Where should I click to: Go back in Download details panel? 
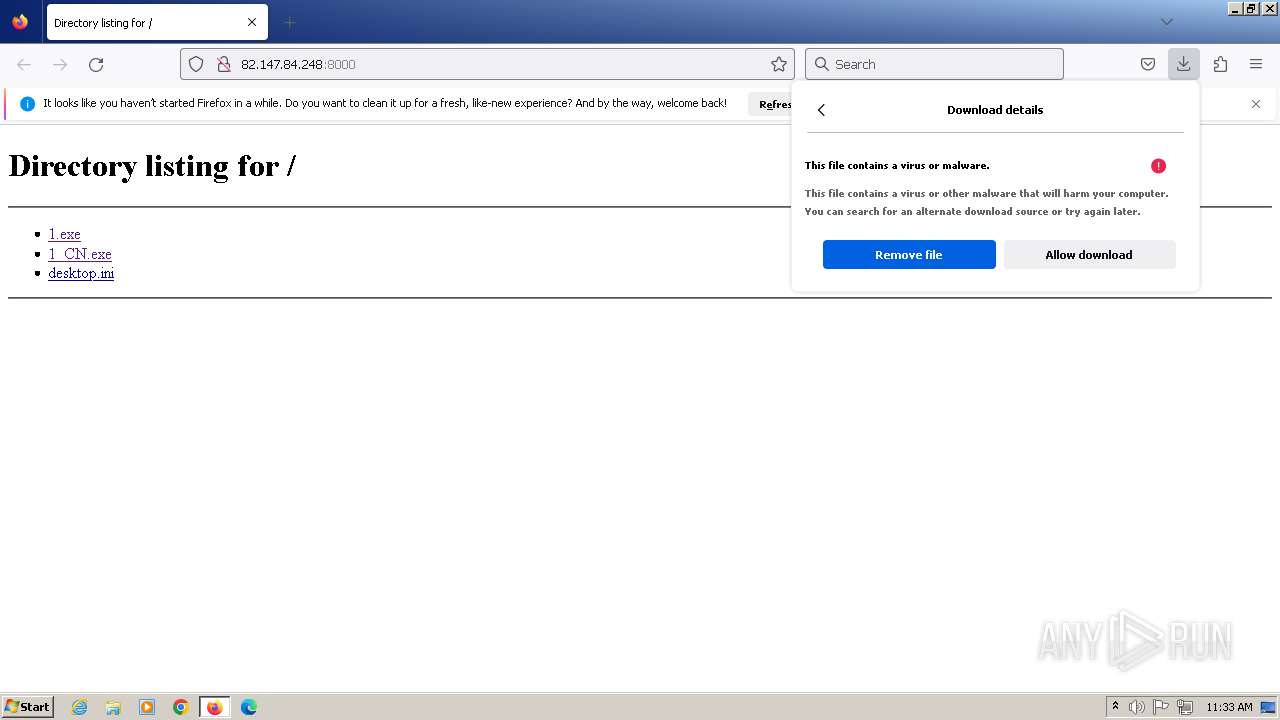(x=821, y=110)
